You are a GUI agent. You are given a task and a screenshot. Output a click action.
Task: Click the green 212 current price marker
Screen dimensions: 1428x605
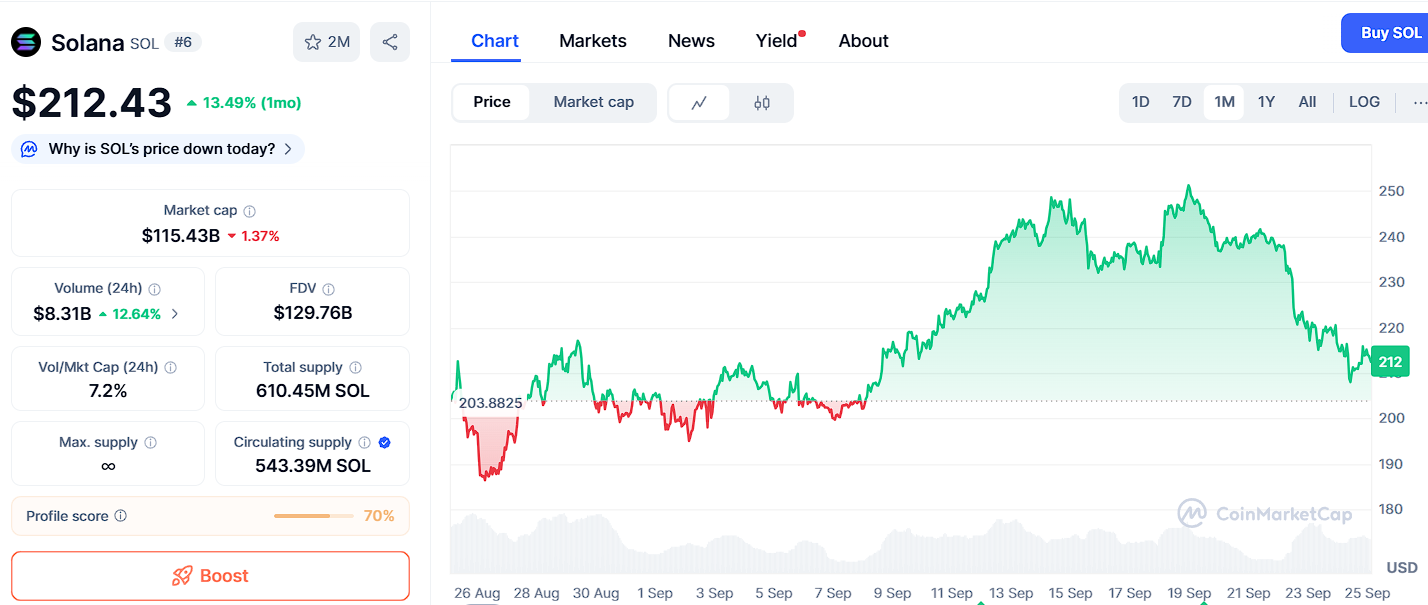pyautogui.click(x=1389, y=362)
